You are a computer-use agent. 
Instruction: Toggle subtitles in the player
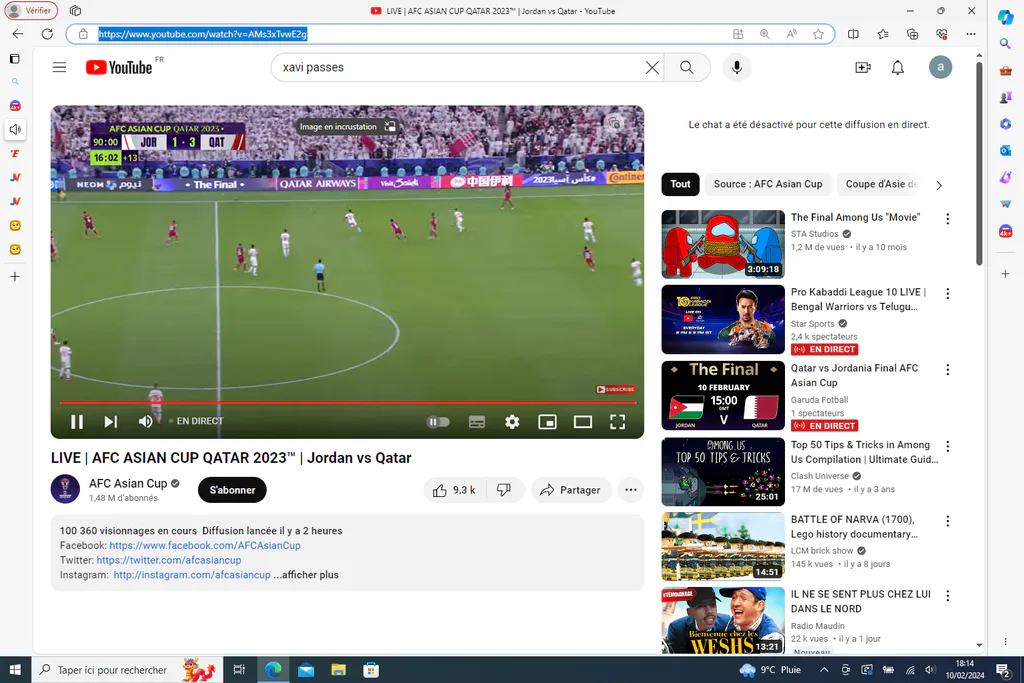pos(477,422)
